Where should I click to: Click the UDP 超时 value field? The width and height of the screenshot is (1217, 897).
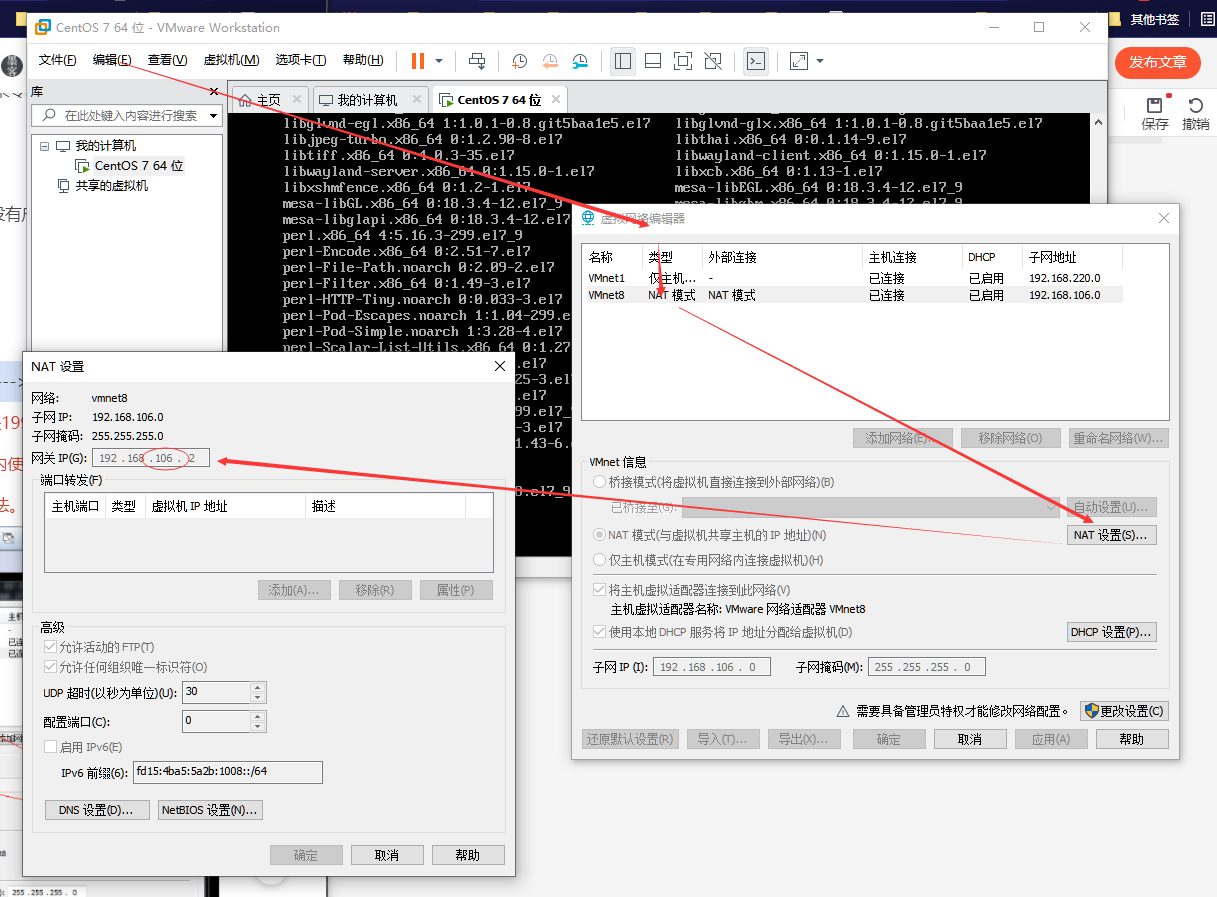[x=216, y=692]
